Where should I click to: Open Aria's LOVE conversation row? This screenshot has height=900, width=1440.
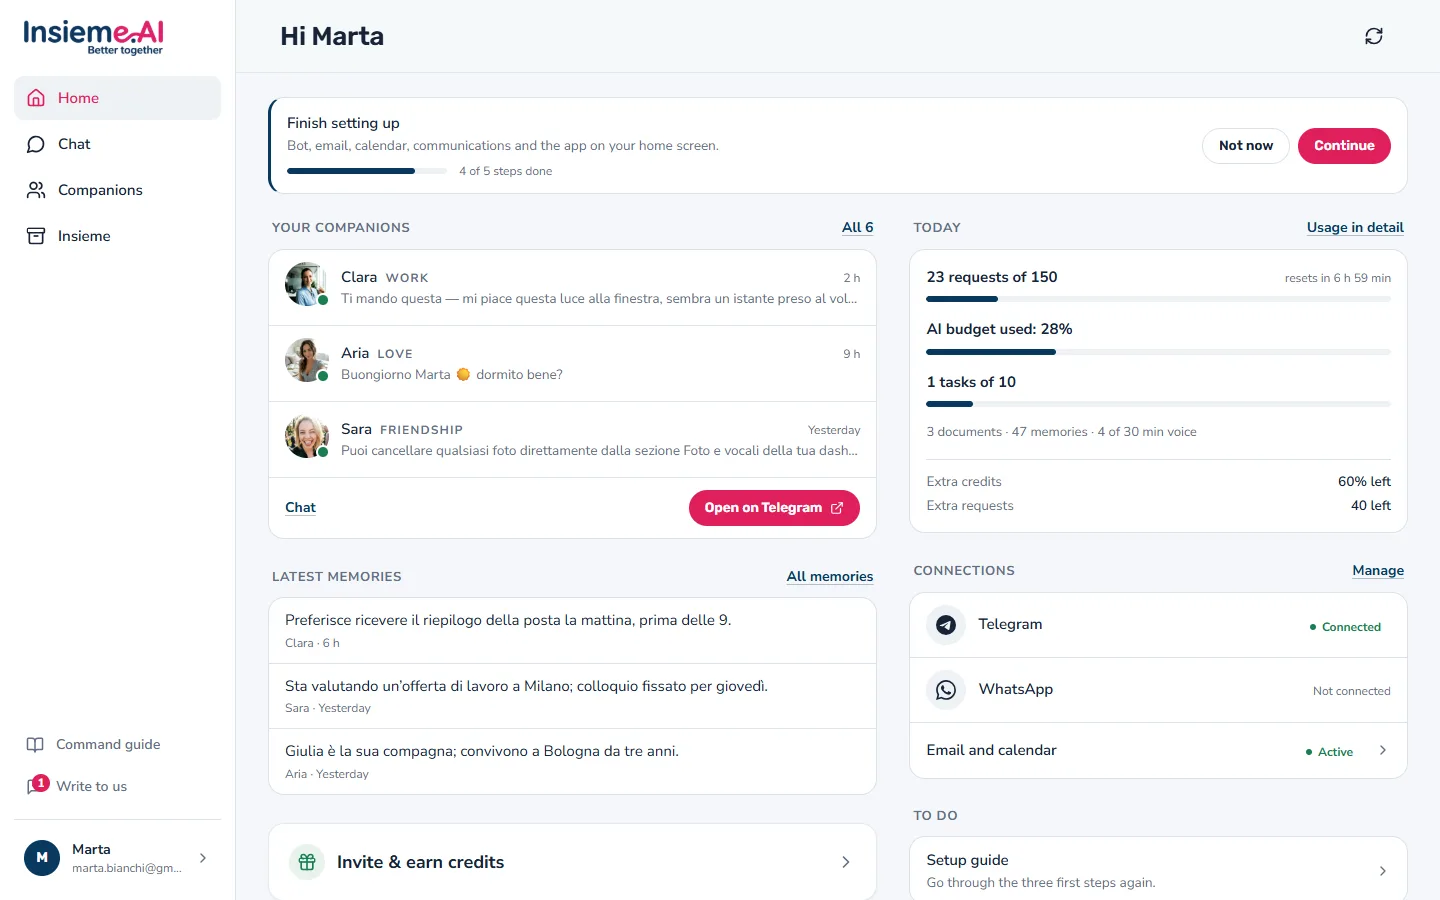[572, 364]
